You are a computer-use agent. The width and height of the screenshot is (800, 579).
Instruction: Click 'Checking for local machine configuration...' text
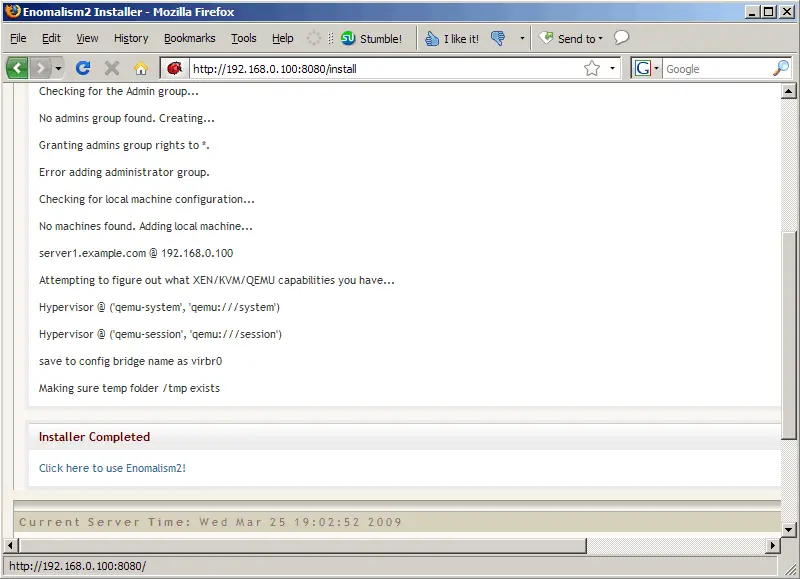point(146,199)
